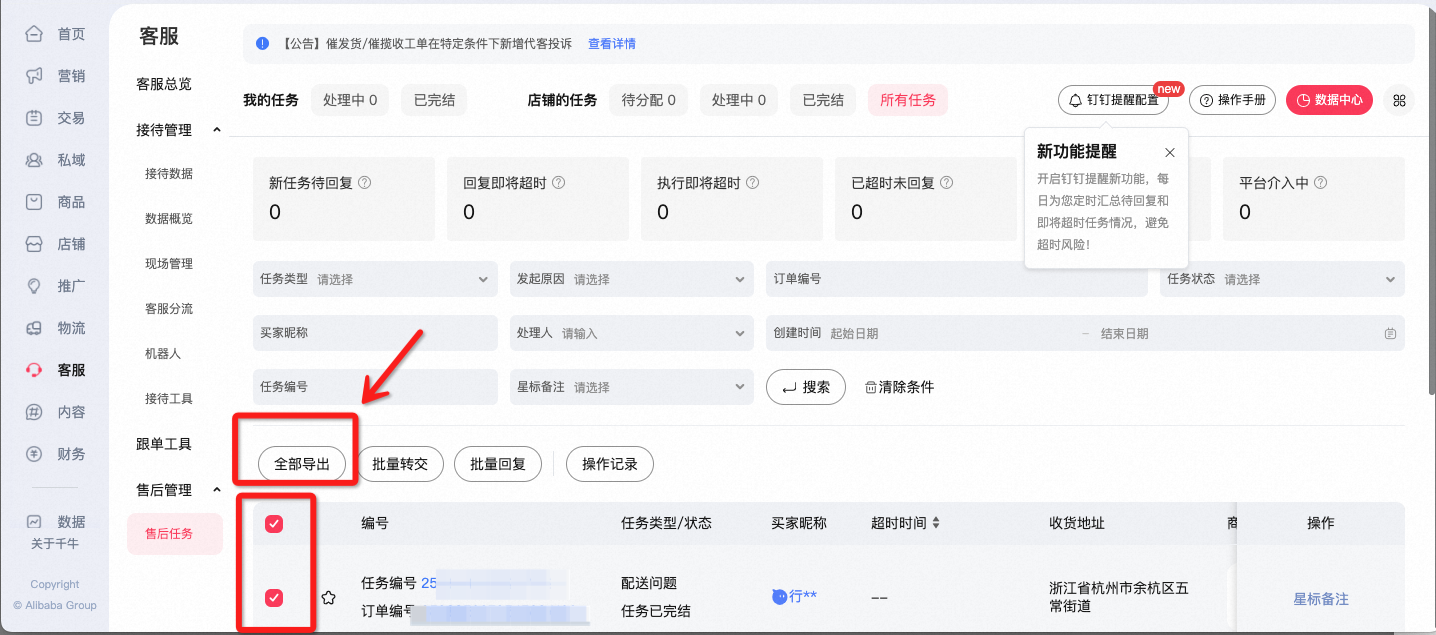
Task: Click help icon next to 平台介入中
Action: [x=1321, y=183]
